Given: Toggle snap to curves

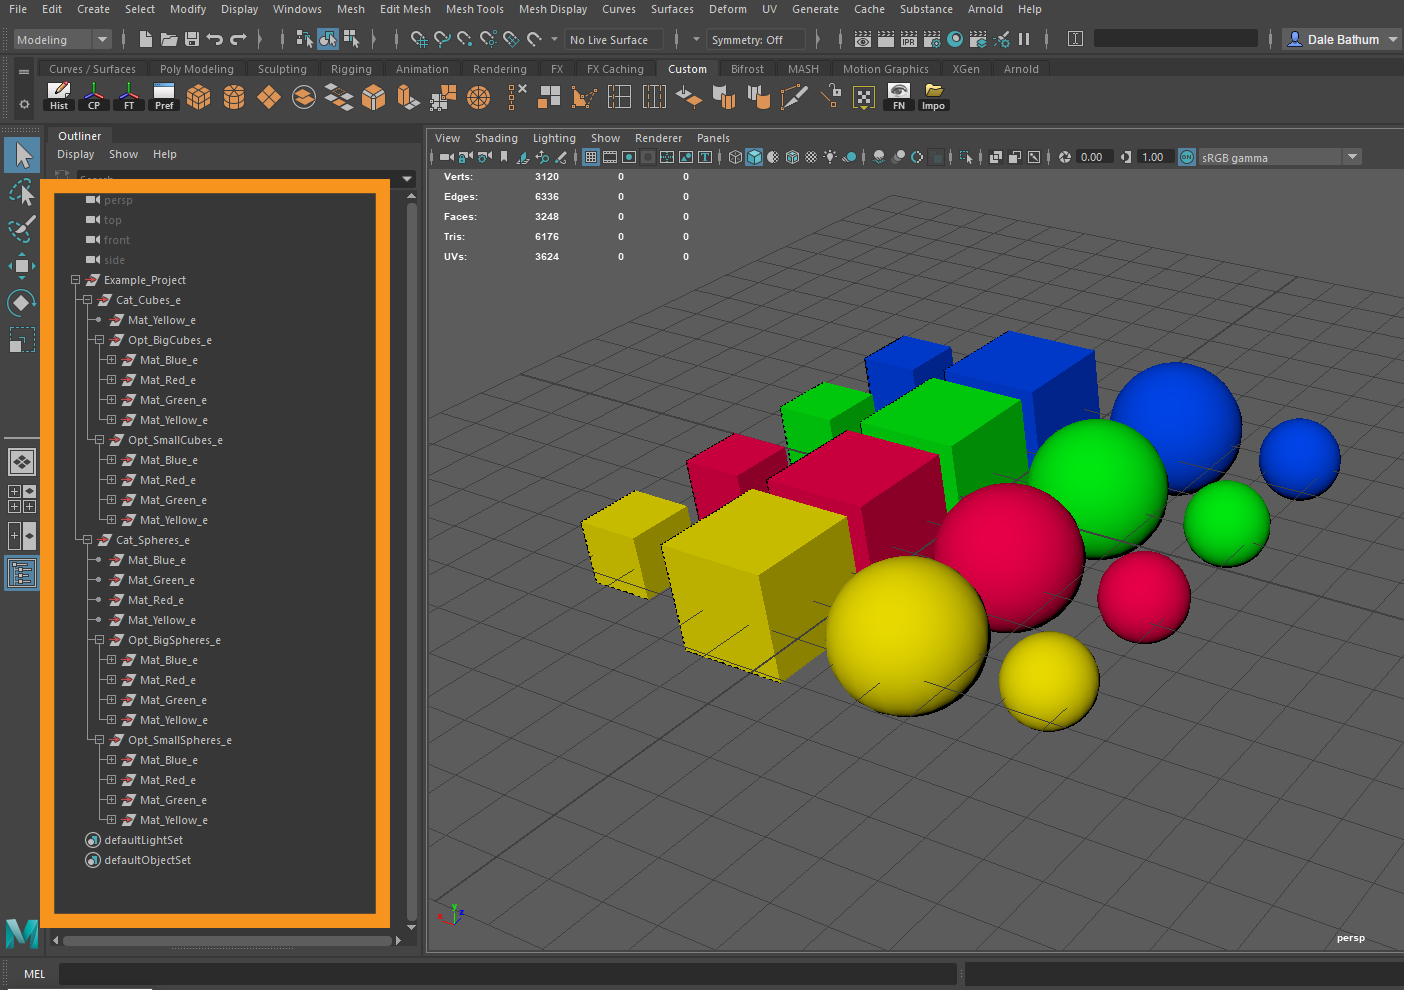Looking at the screenshot, I should (x=442, y=39).
